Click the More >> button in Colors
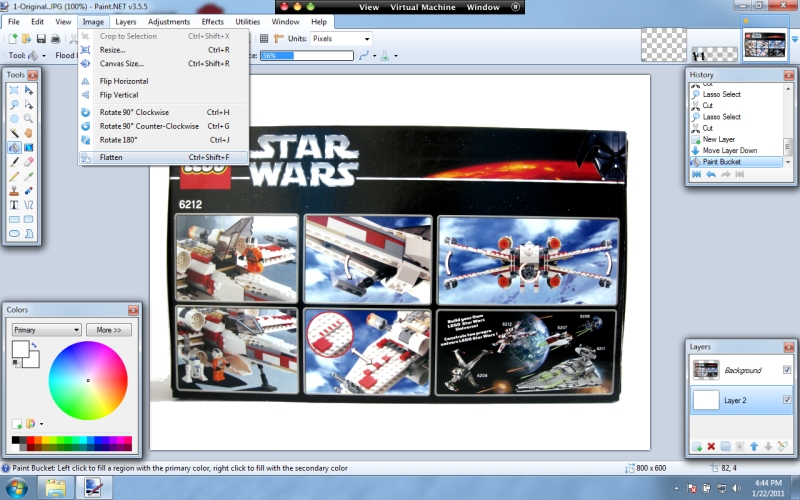800x500 pixels. [109, 330]
